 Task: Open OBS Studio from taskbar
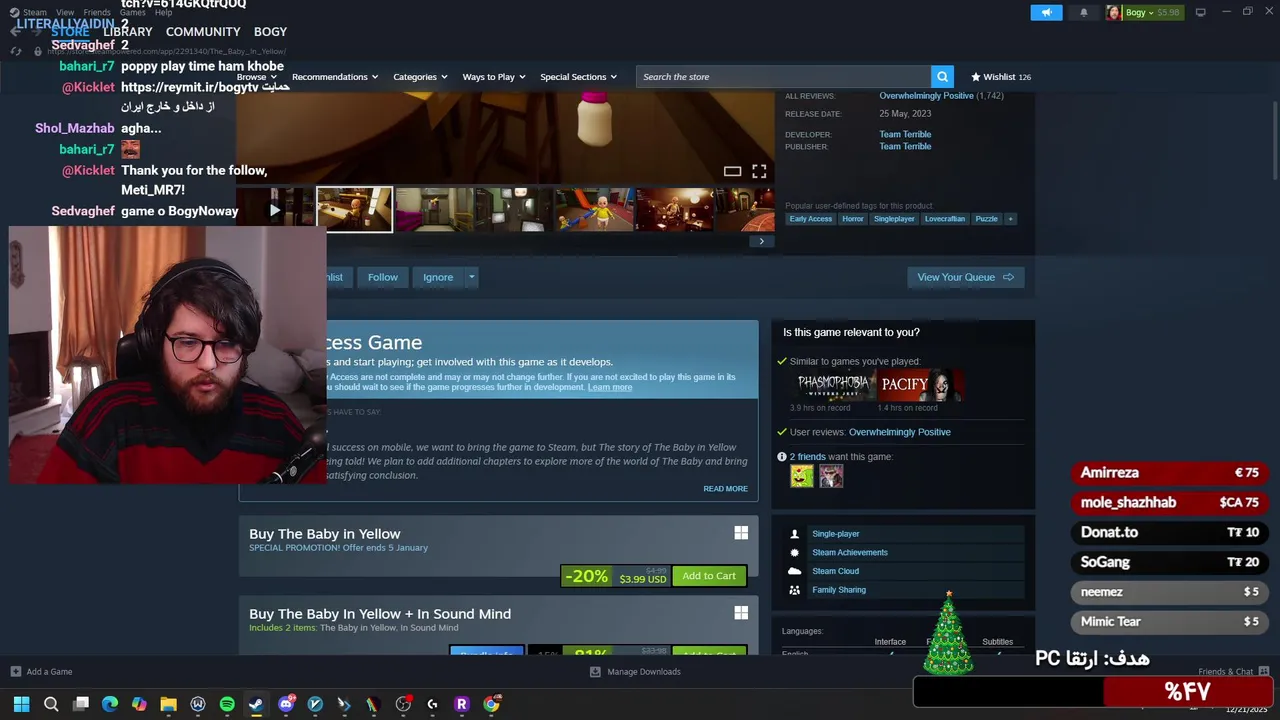point(403,704)
